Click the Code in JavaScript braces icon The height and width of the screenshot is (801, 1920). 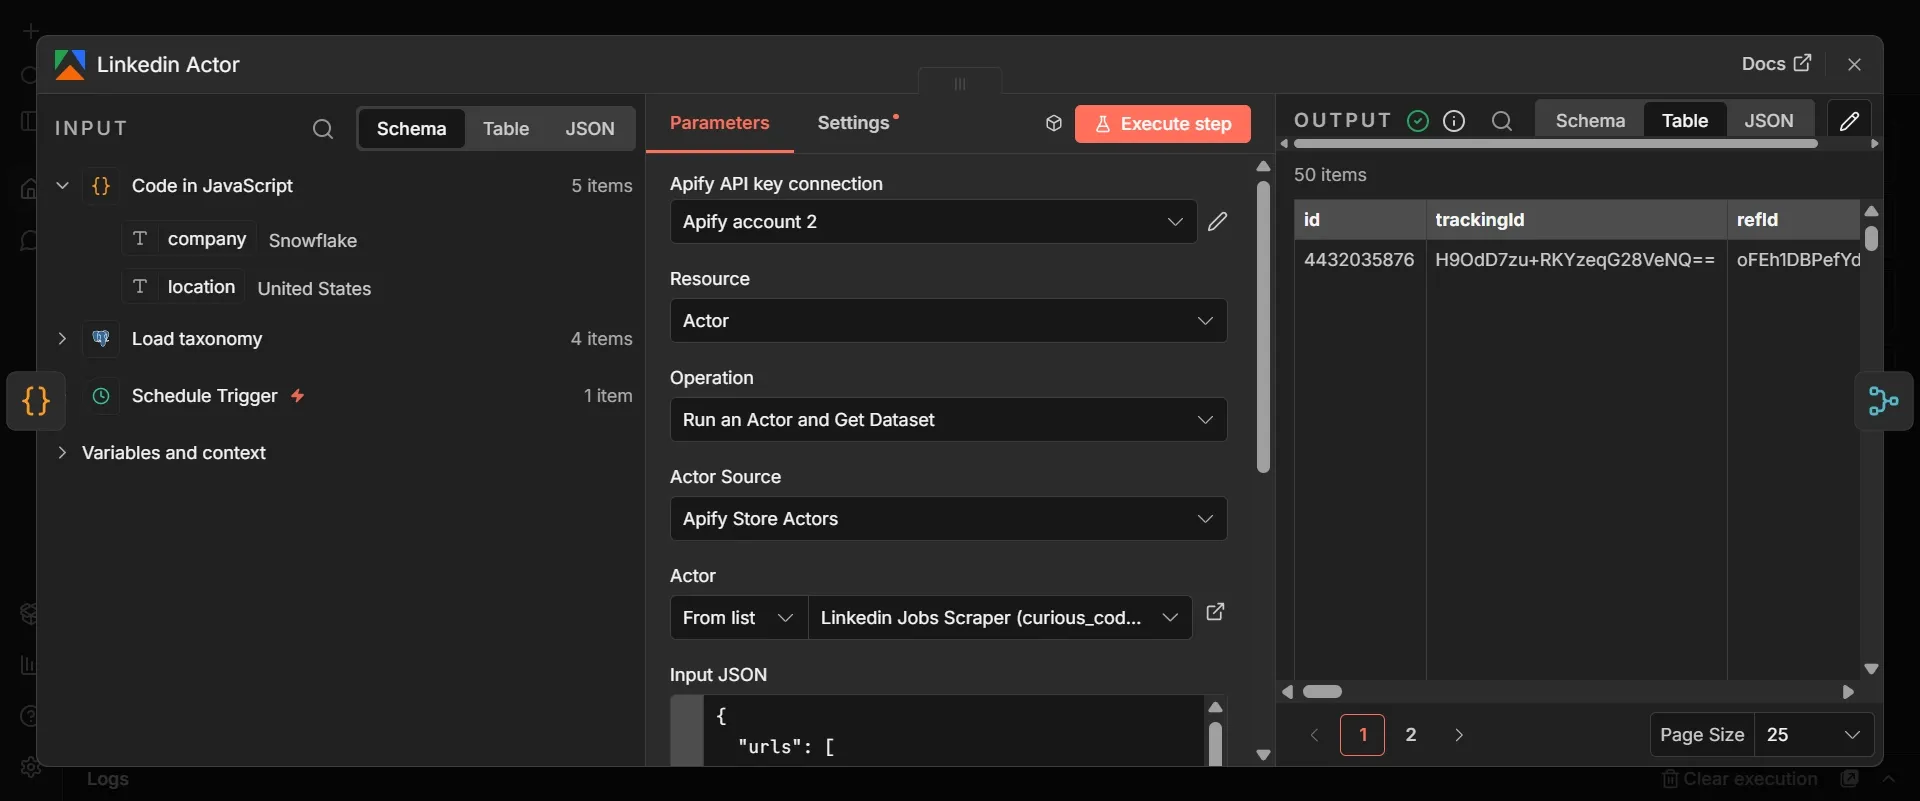pyautogui.click(x=101, y=186)
